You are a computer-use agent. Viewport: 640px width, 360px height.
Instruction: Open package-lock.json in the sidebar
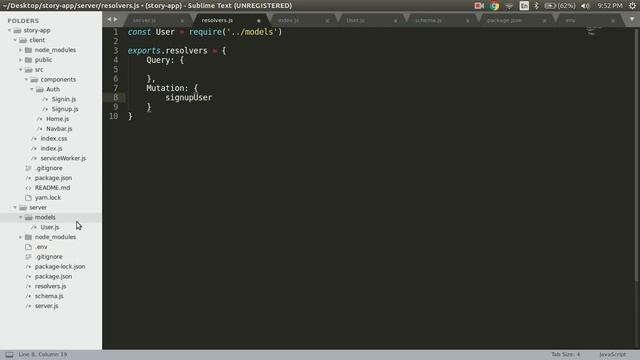pyautogui.click(x=60, y=266)
